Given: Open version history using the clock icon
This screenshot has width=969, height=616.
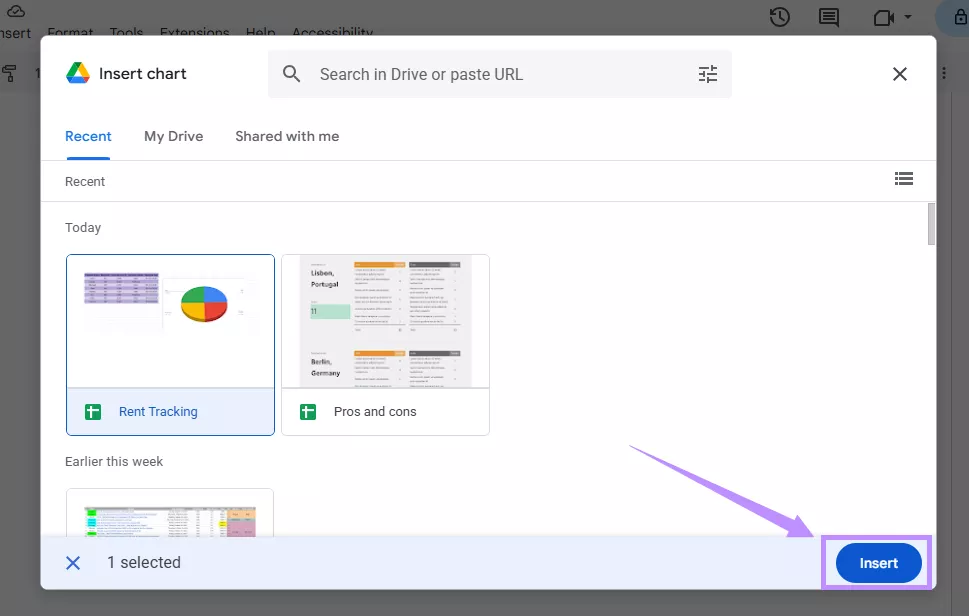Looking at the screenshot, I should tap(779, 17).
